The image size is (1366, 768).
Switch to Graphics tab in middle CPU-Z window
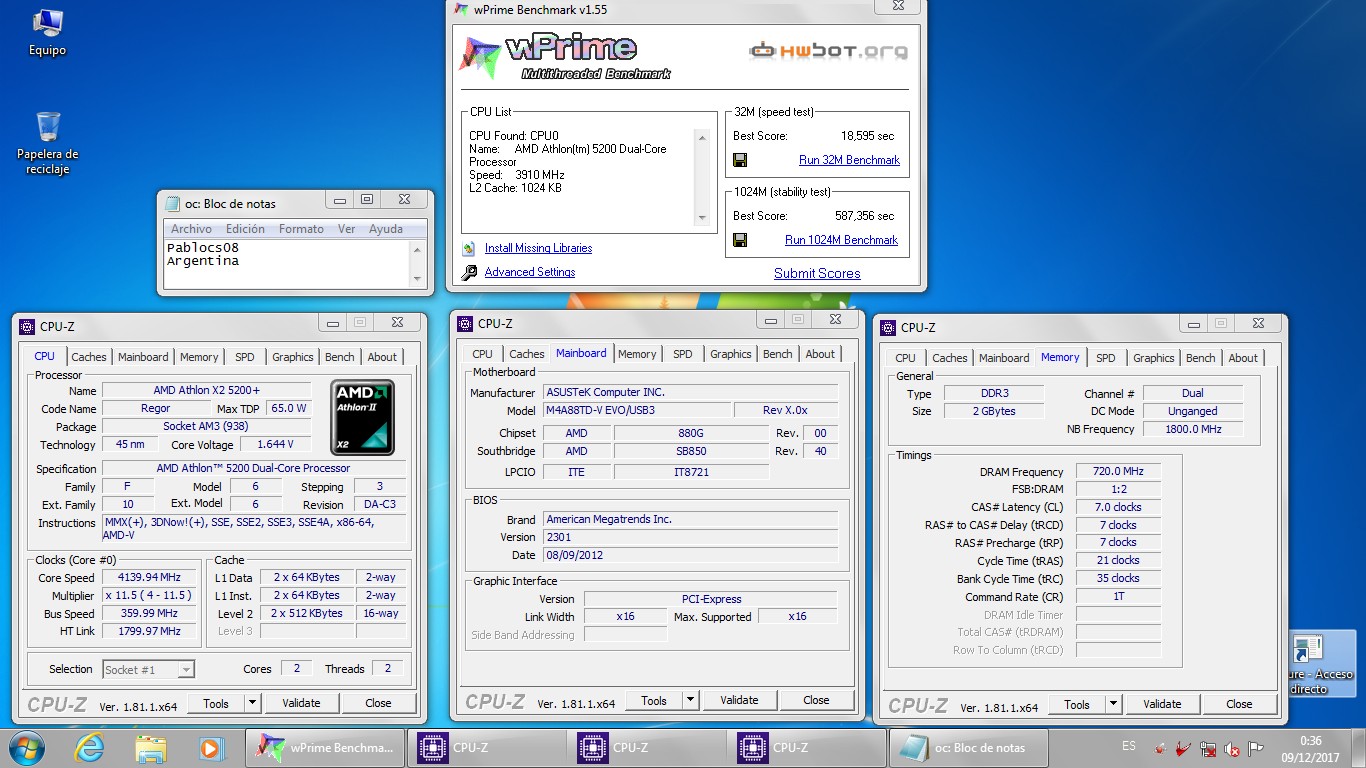point(731,354)
